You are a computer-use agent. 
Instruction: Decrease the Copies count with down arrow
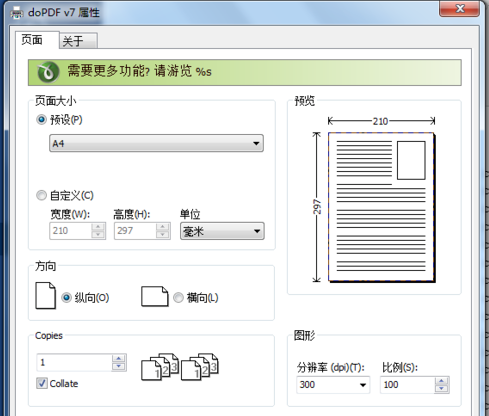[119, 366]
